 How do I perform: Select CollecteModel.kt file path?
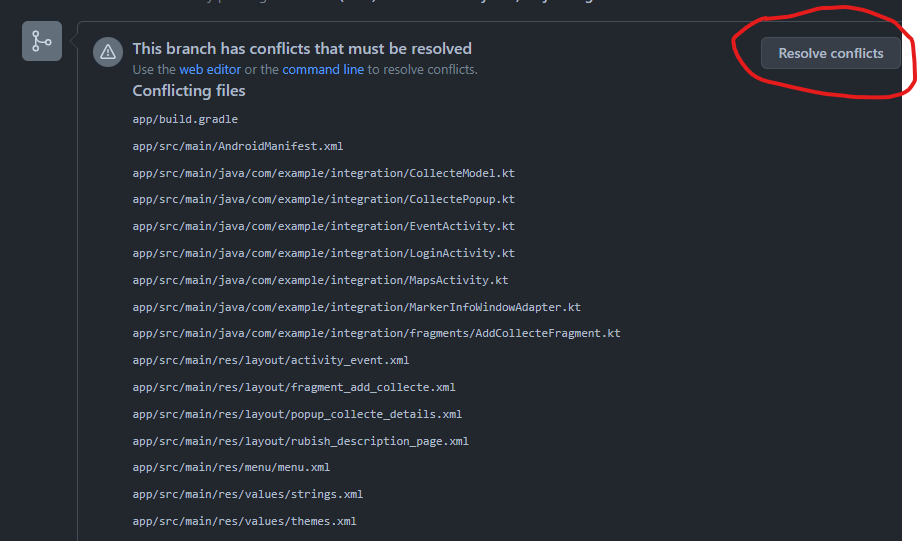[x=324, y=173]
